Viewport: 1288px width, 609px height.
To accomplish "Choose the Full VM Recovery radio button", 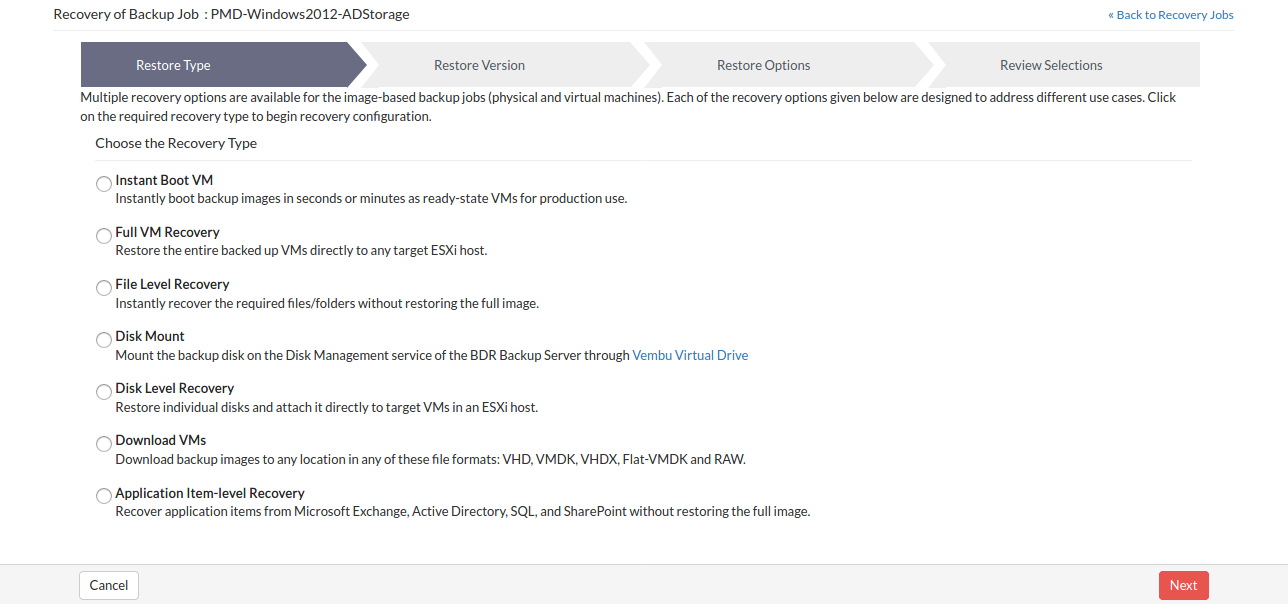I will 104,236.
